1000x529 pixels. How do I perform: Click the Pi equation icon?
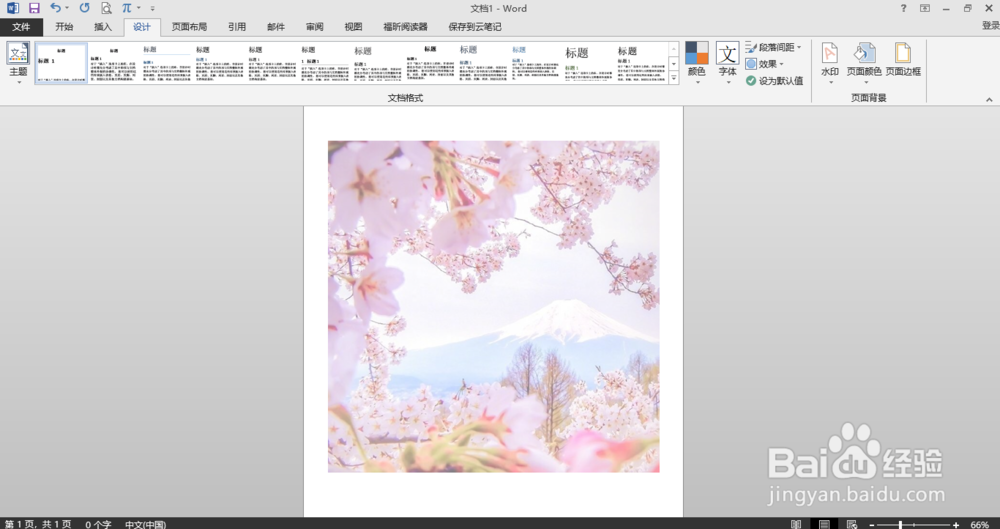pyautogui.click(x=126, y=8)
